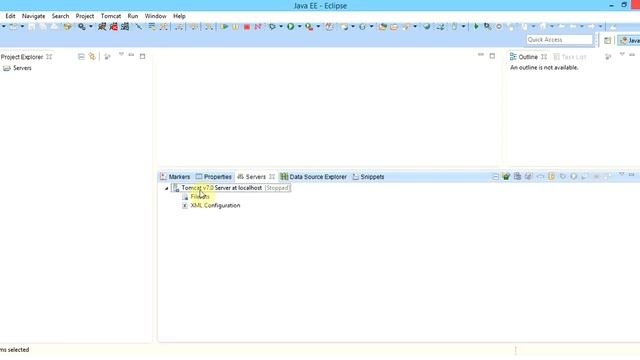The width and height of the screenshot is (640, 360).
Task: Open the Data Source Explorer tab
Action: 313,177
